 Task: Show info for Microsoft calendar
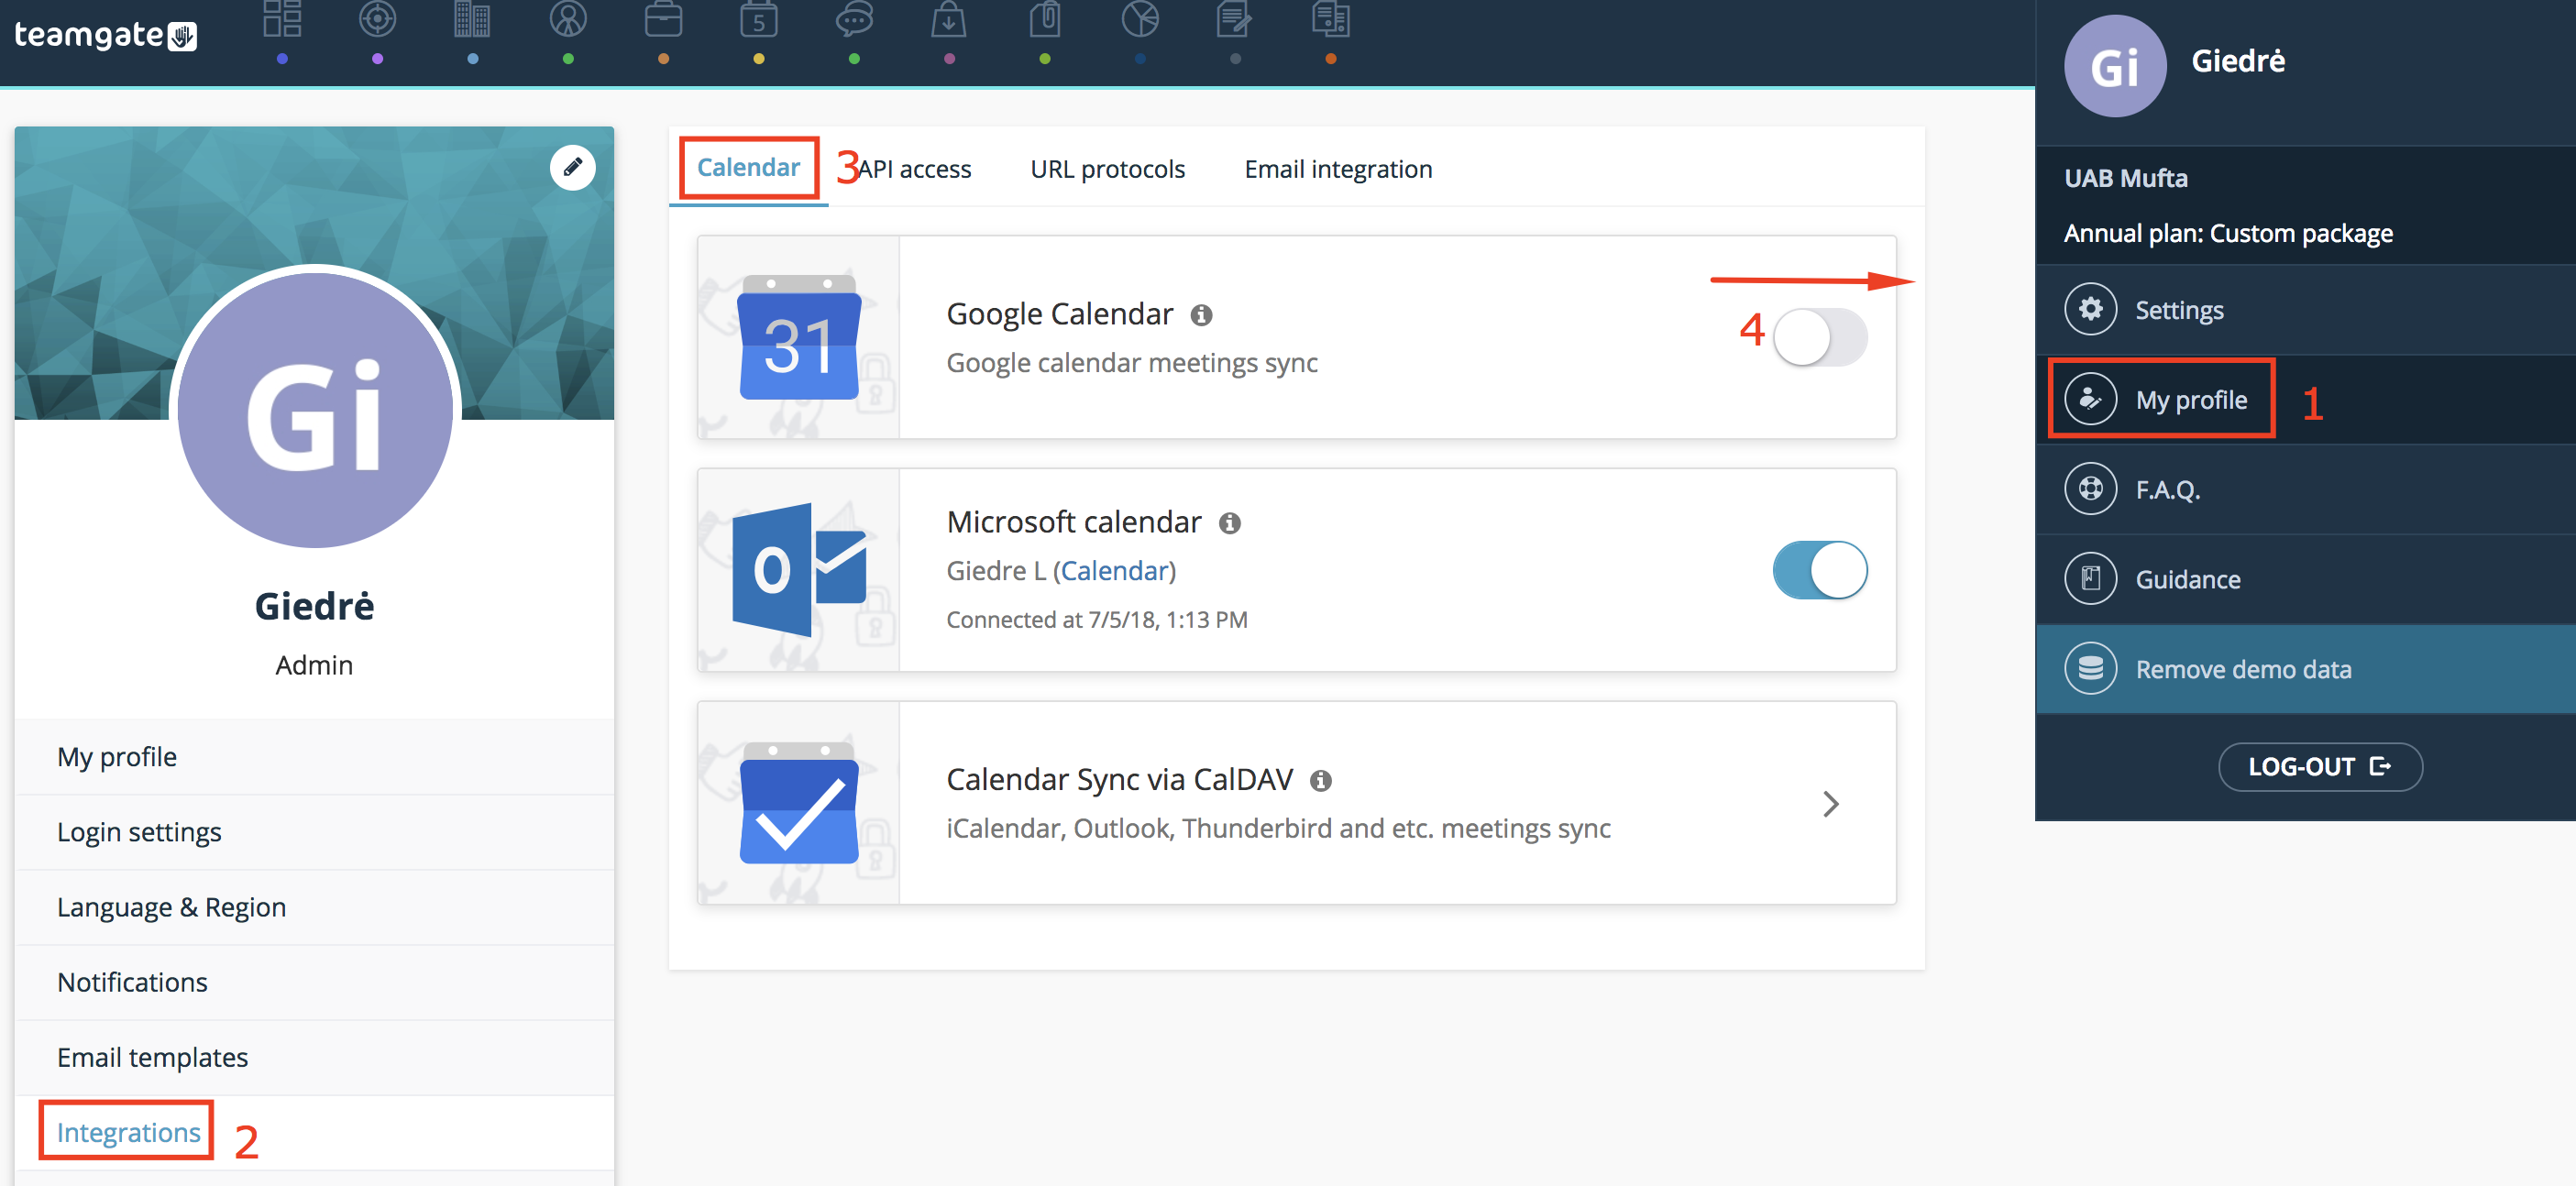(x=1229, y=523)
